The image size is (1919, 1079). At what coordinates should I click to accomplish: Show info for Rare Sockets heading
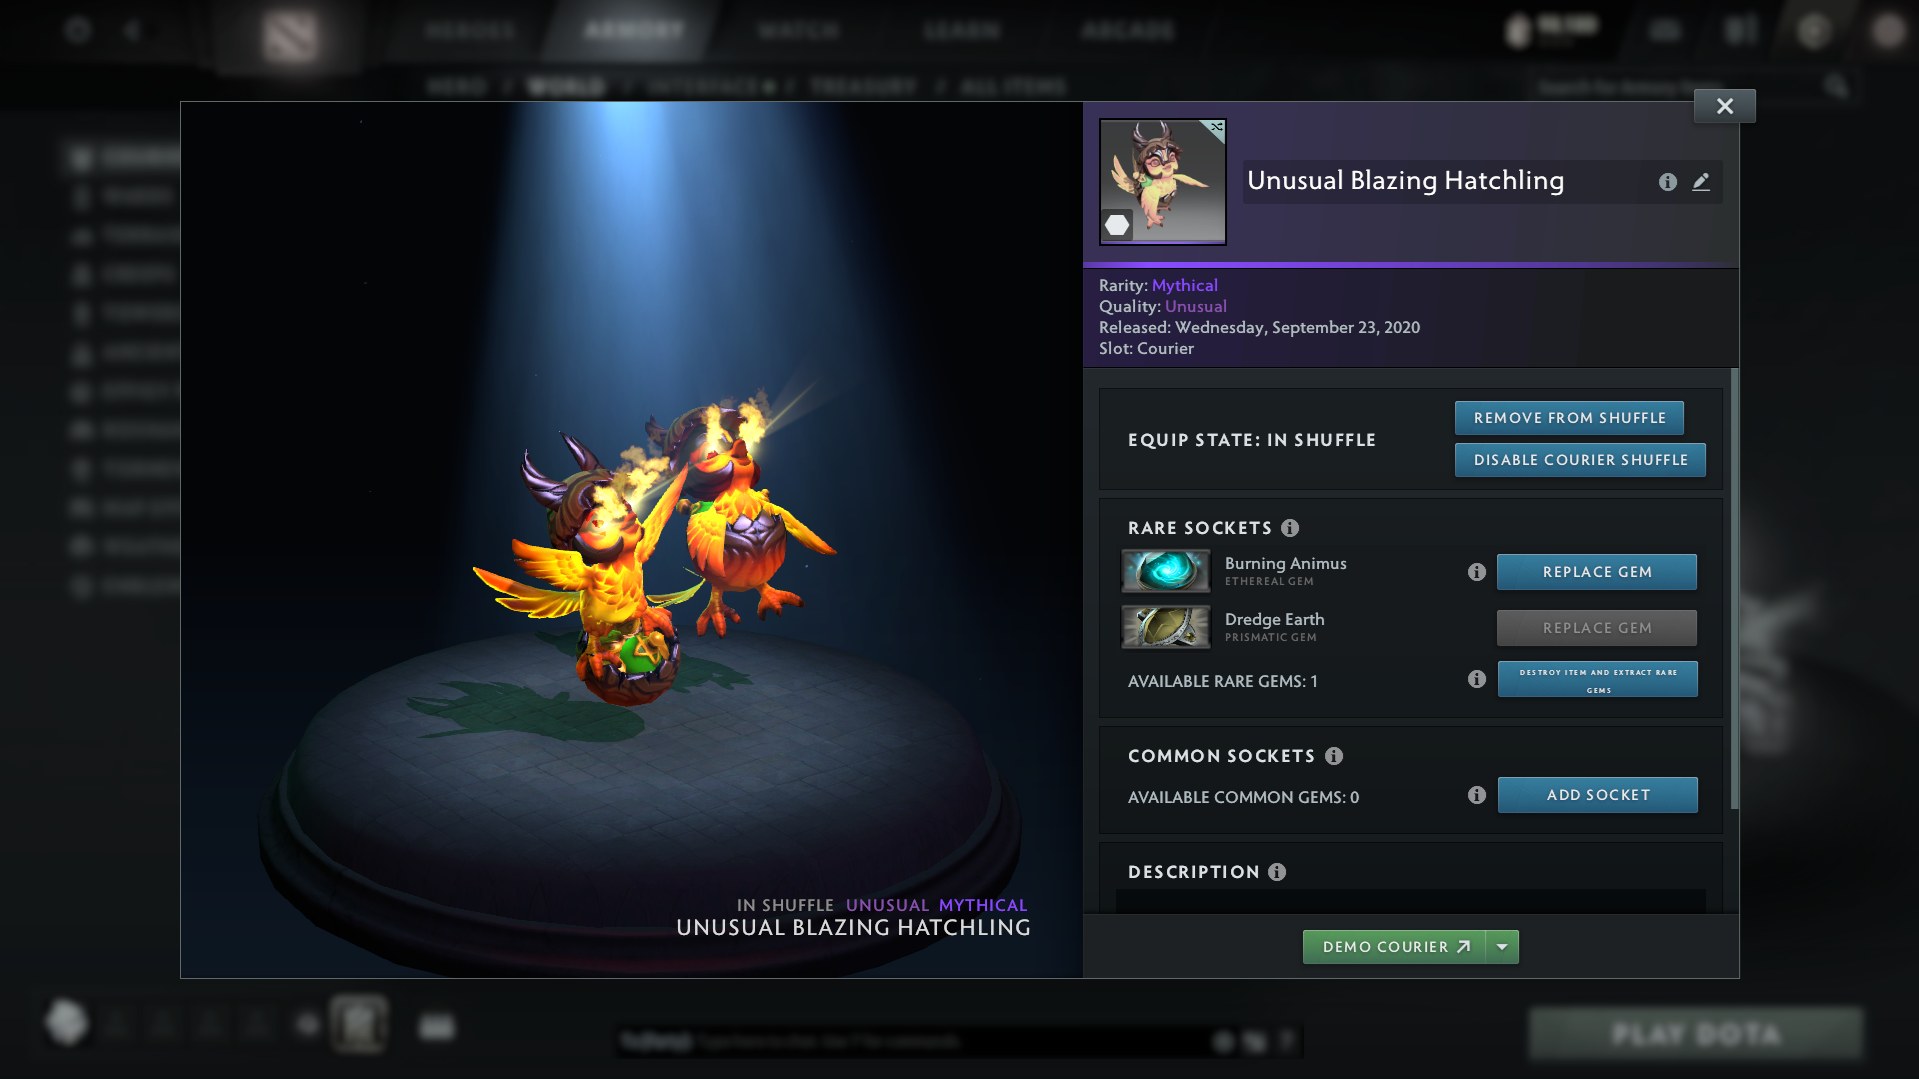(x=1290, y=528)
